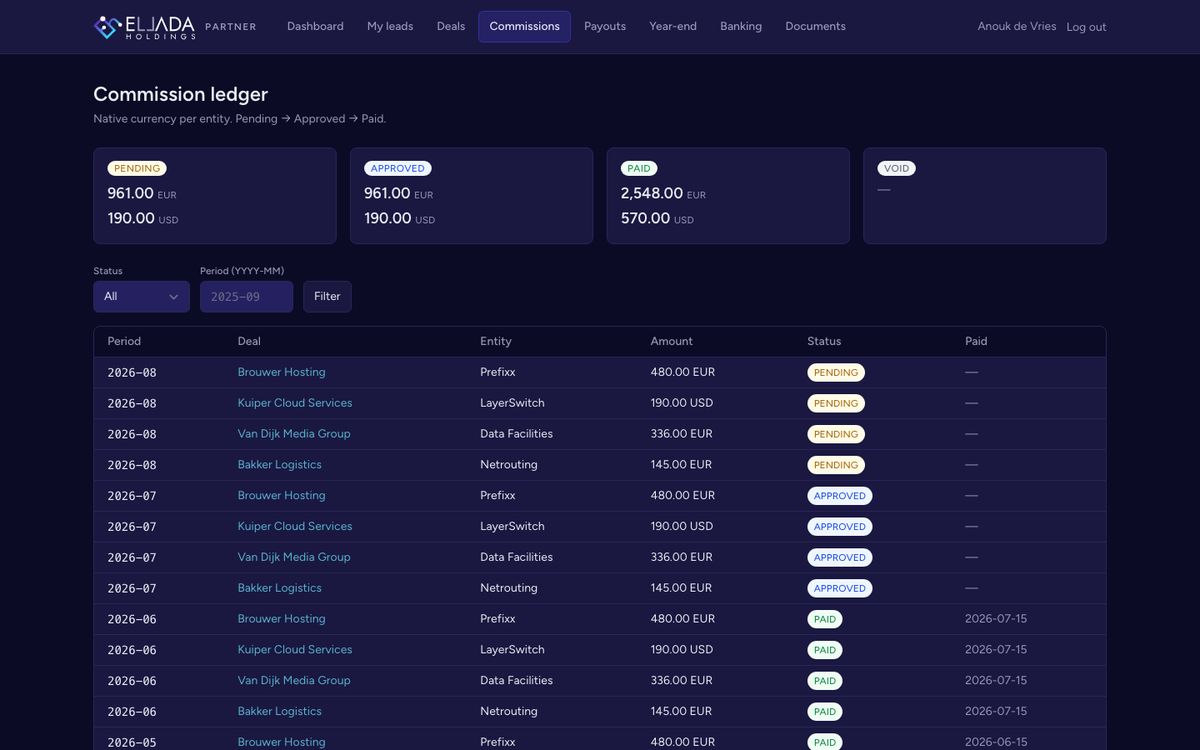Click the PENDING badge in the summary card
The width and height of the screenshot is (1200, 750).
click(x=137, y=169)
